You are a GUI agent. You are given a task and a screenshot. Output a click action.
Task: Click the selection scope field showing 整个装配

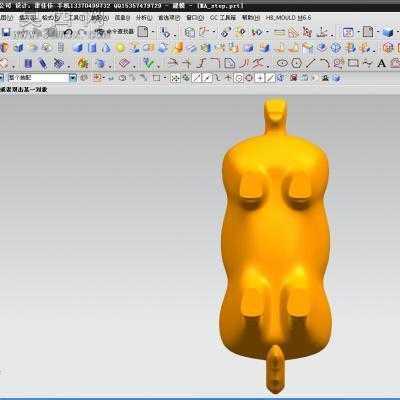[x=38, y=78]
